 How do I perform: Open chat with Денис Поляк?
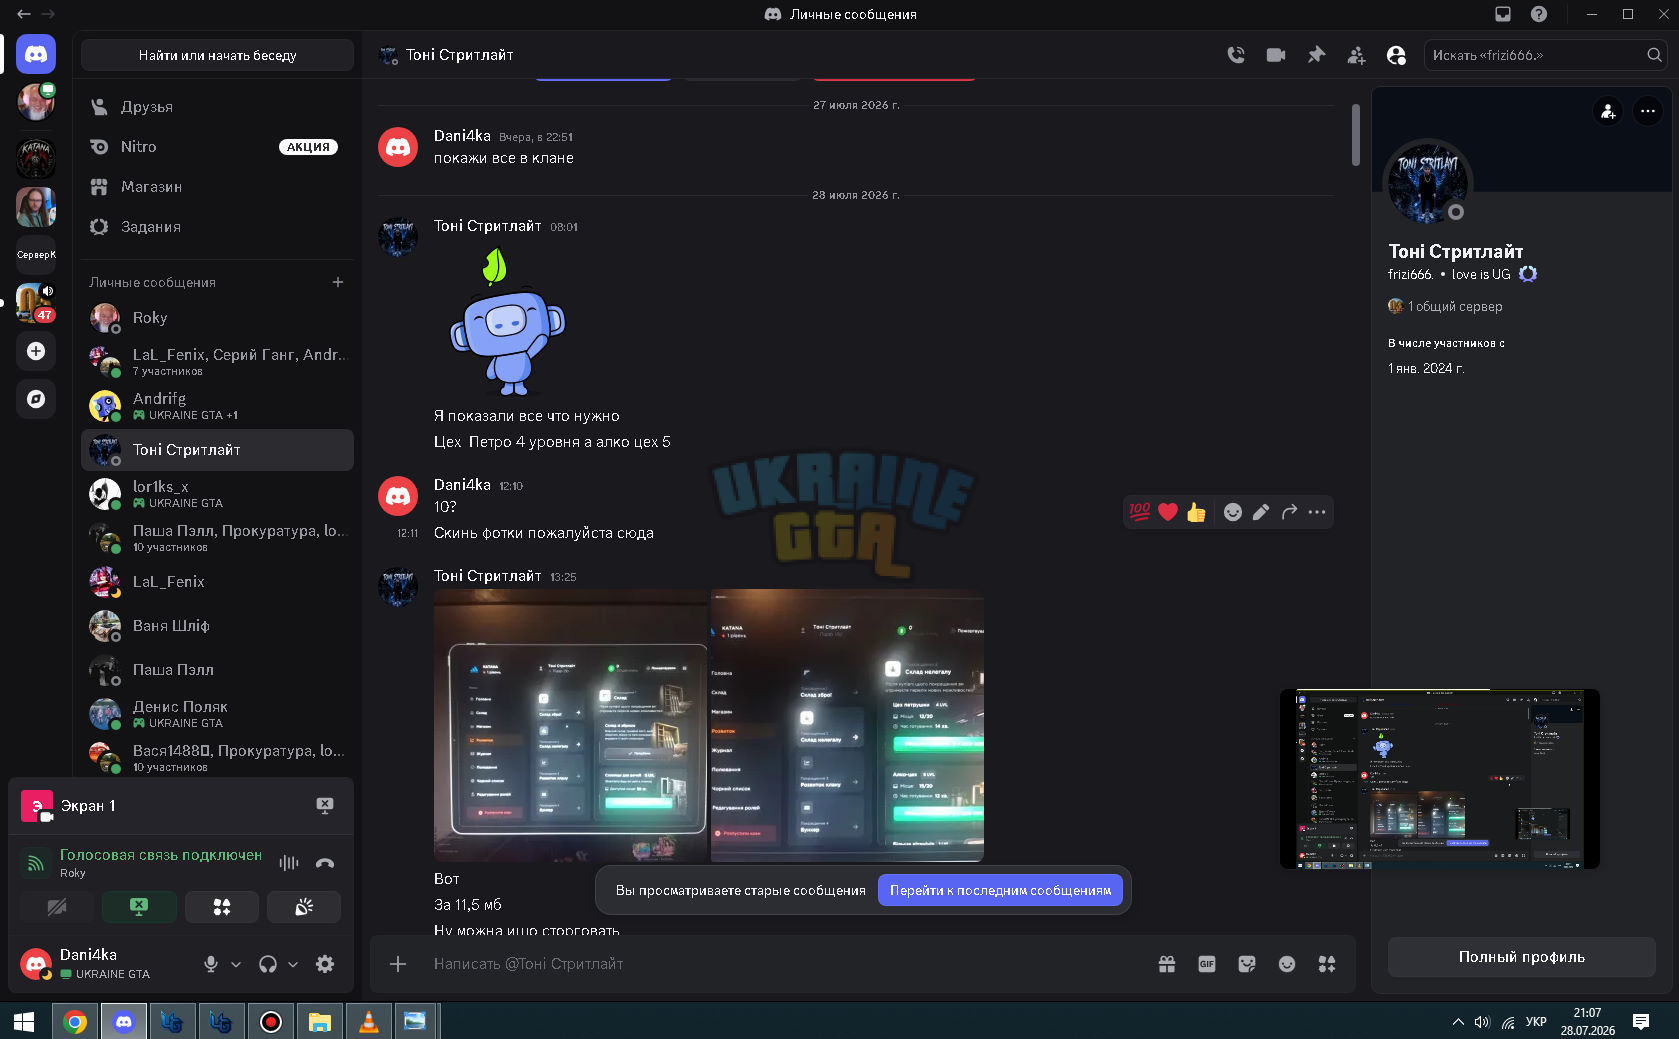[217, 714]
